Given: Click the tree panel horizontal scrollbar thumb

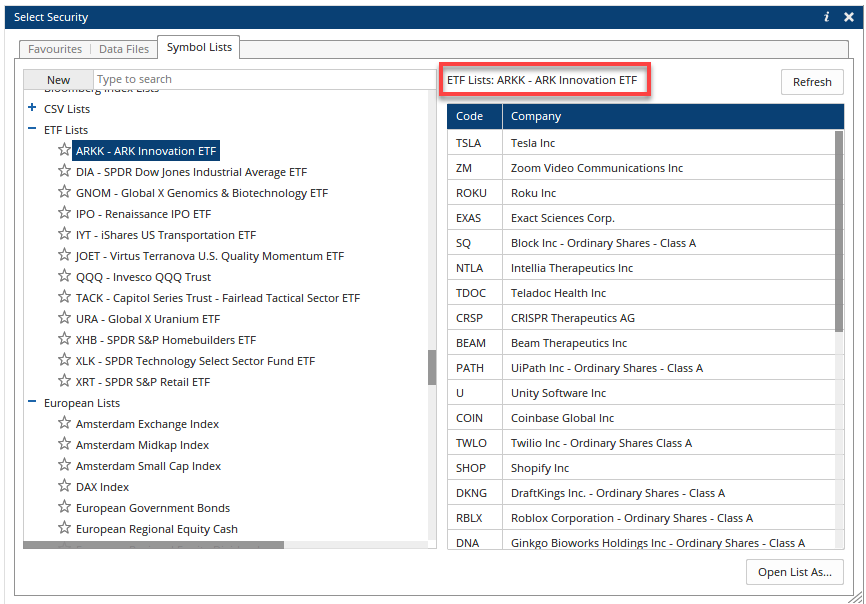Looking at the screenshot, I should (x=154, y=545).
